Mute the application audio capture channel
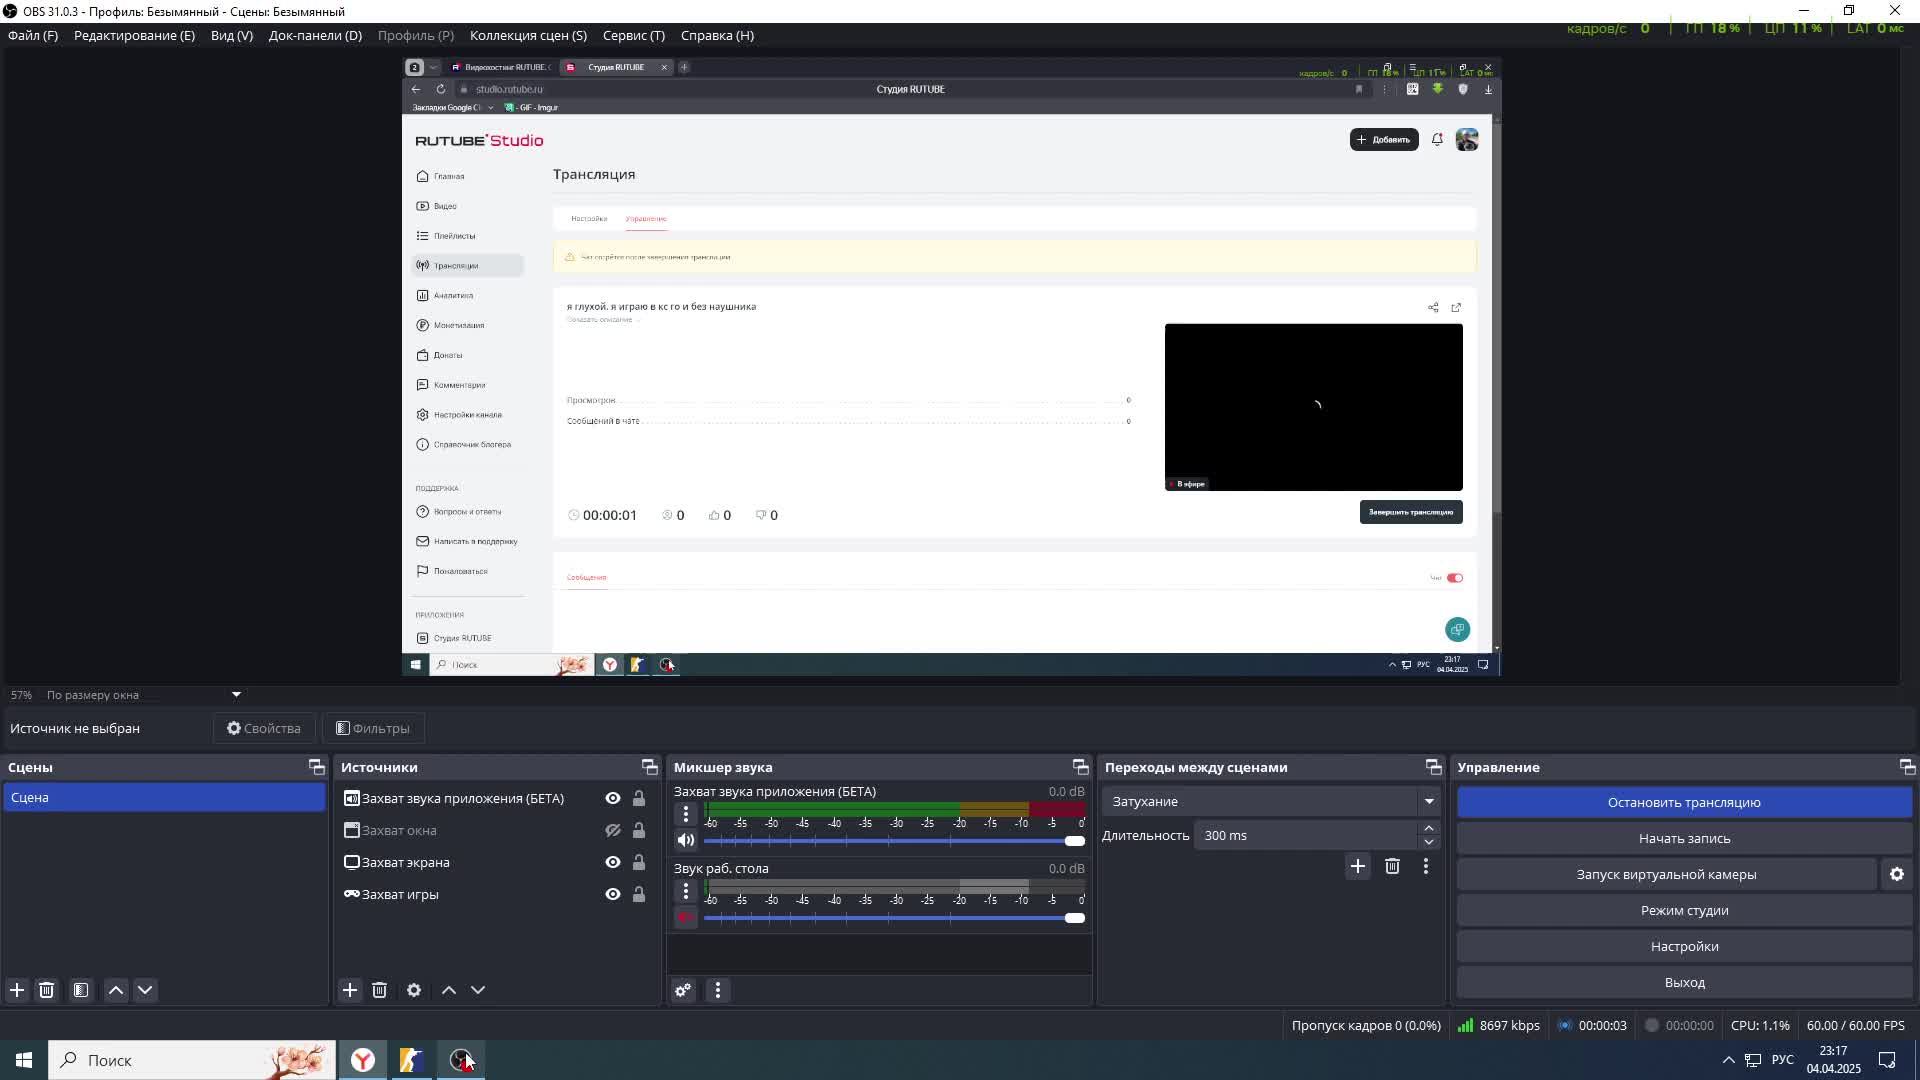The image size is (1920, 1080). click(x=686, y=840)
